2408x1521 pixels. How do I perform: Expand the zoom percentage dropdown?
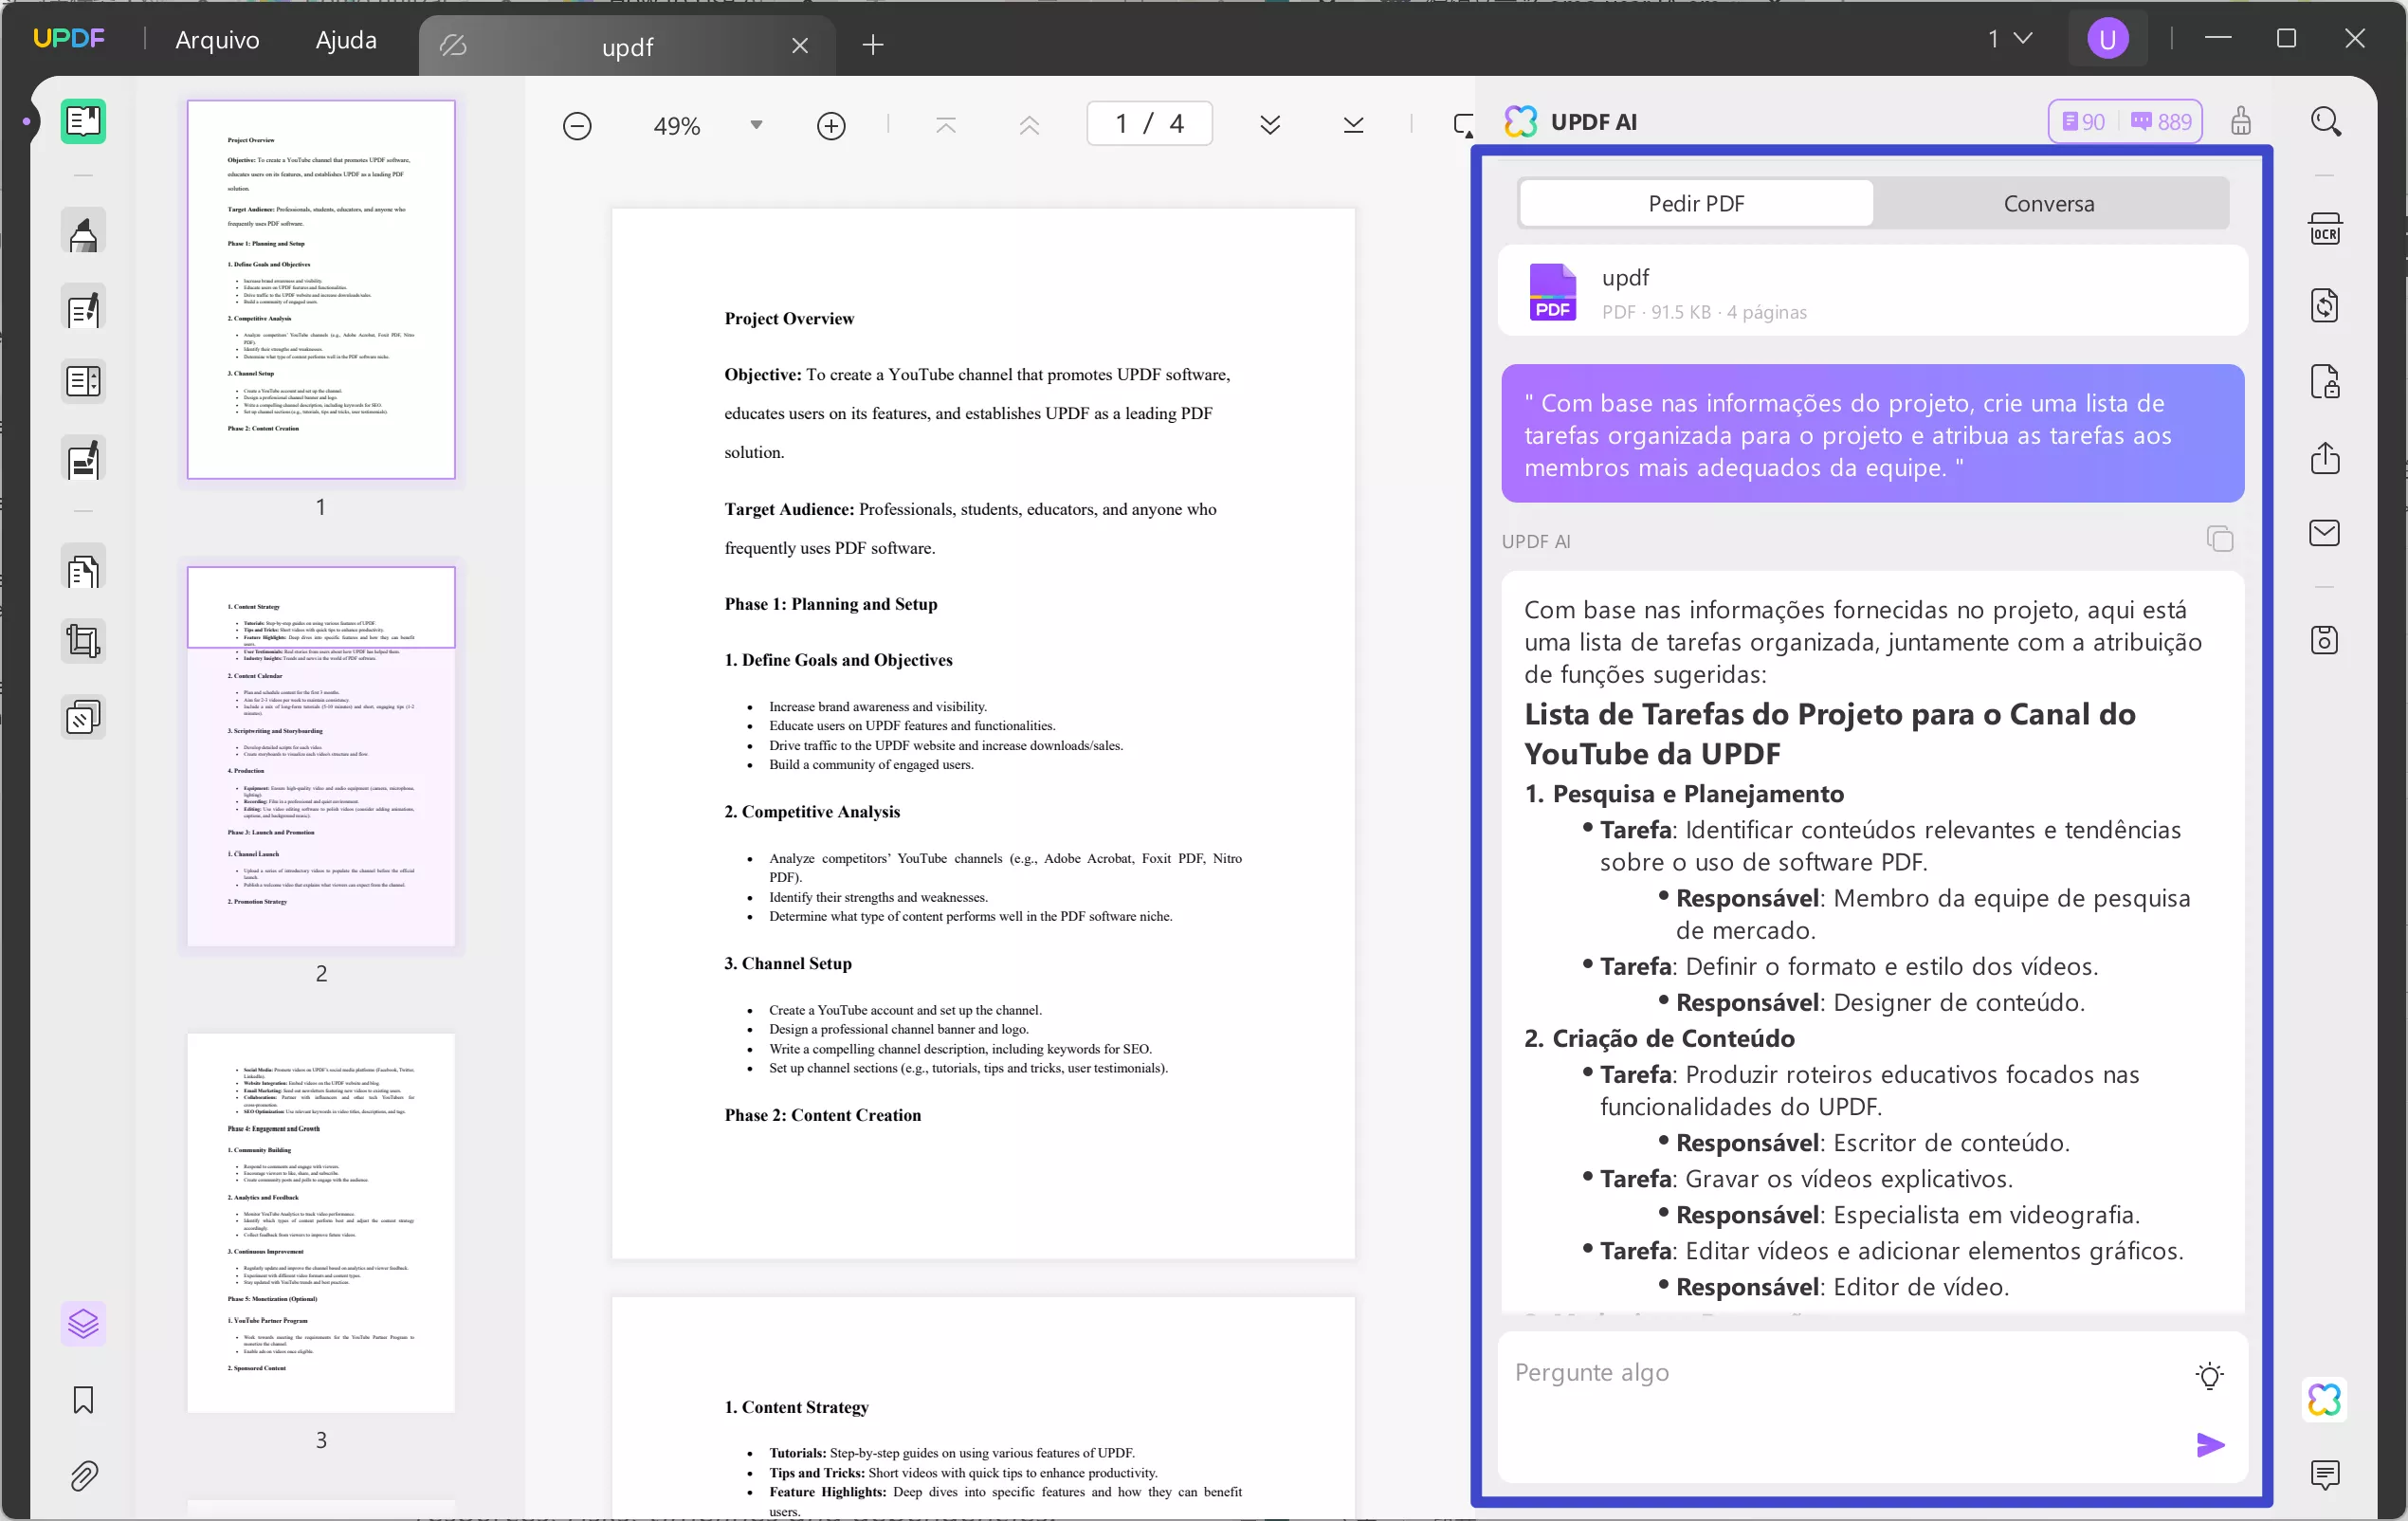[756, 124]
